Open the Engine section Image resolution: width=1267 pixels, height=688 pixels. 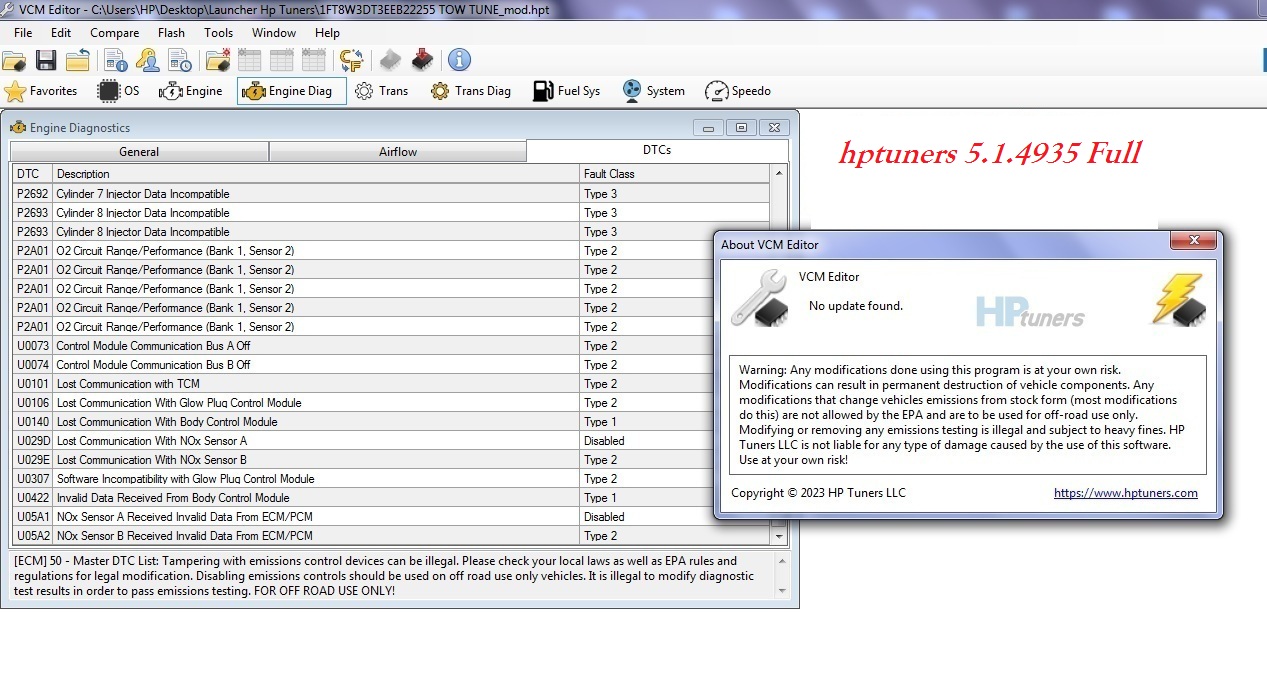tap(191, 91)
